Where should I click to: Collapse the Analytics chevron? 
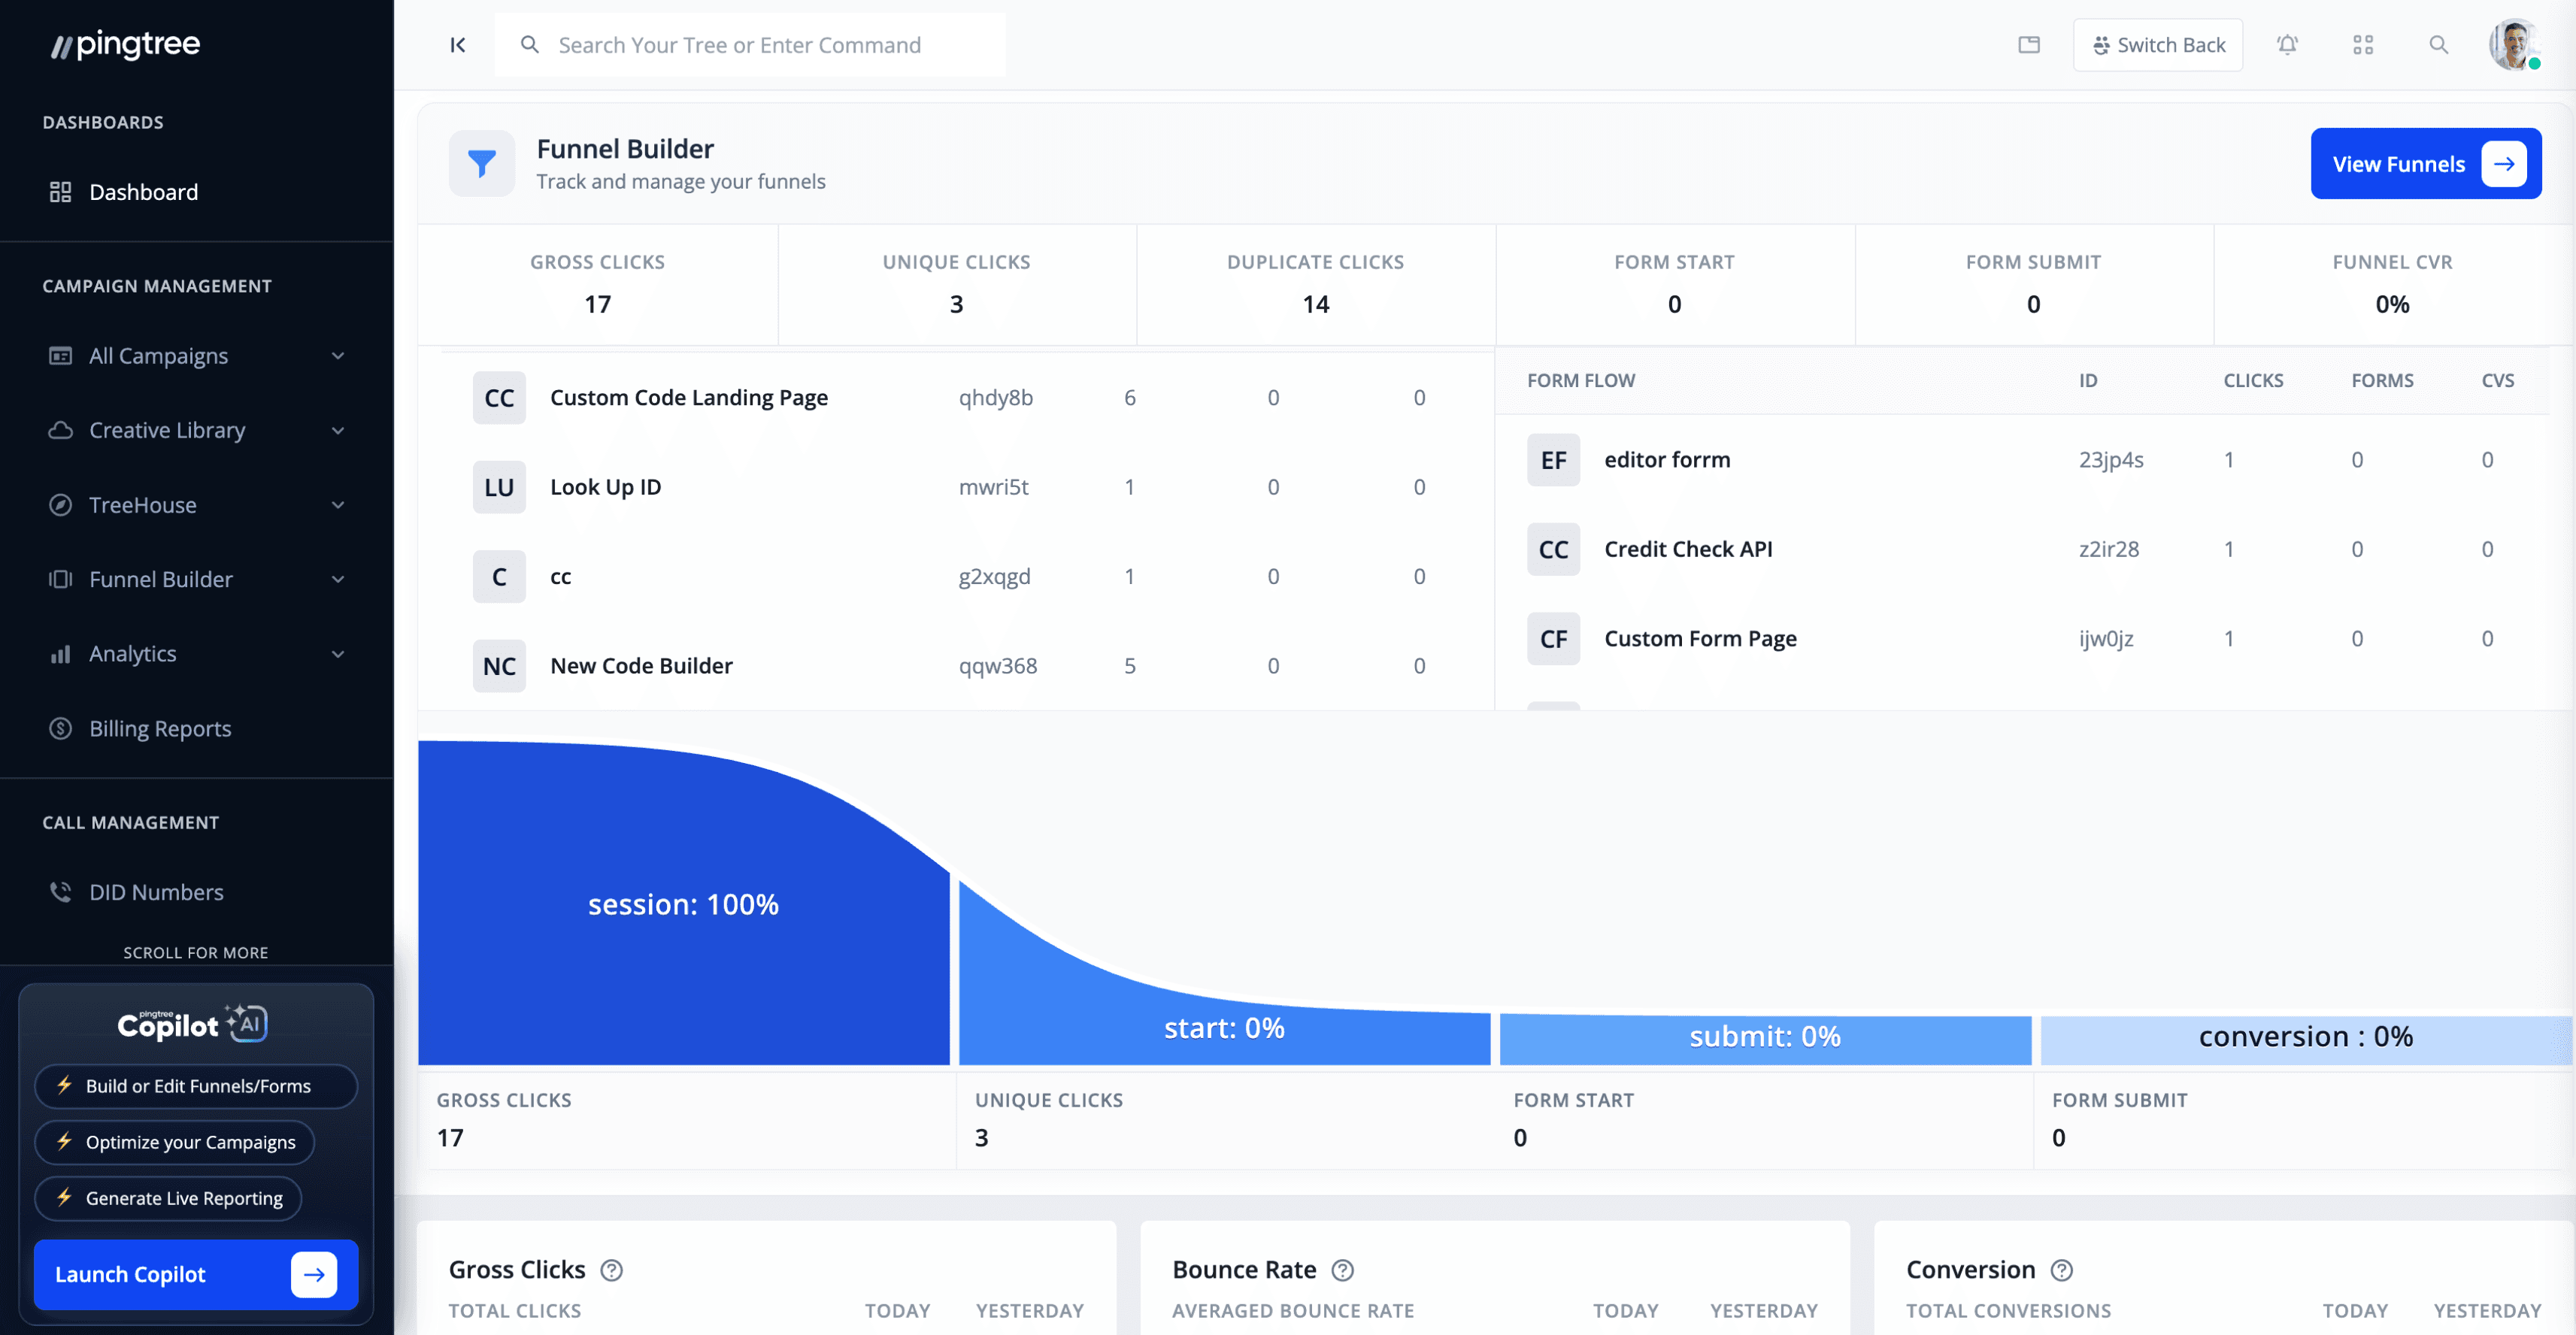[x=339, y=653]
